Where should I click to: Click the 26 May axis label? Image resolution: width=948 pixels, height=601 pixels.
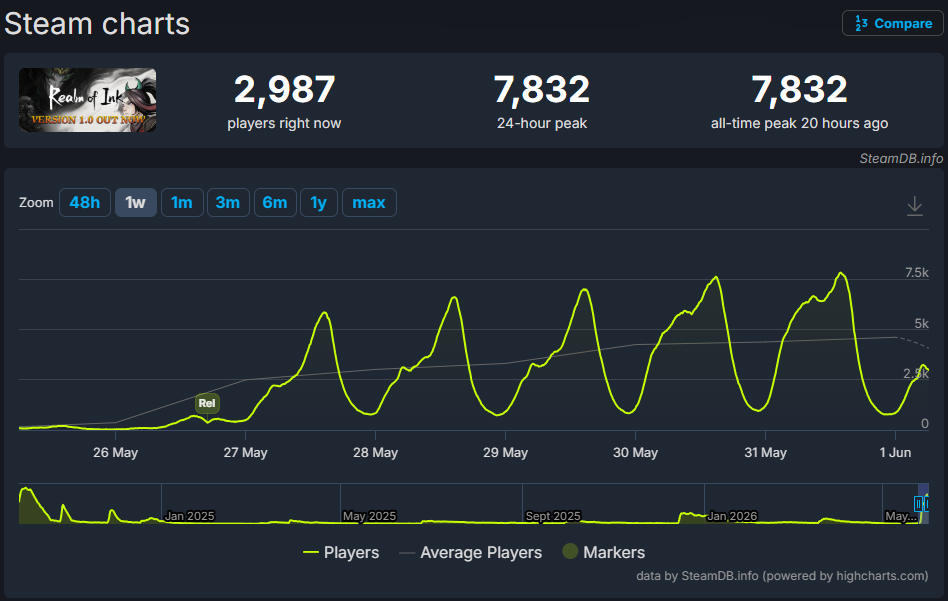click(x=115, y=452)
